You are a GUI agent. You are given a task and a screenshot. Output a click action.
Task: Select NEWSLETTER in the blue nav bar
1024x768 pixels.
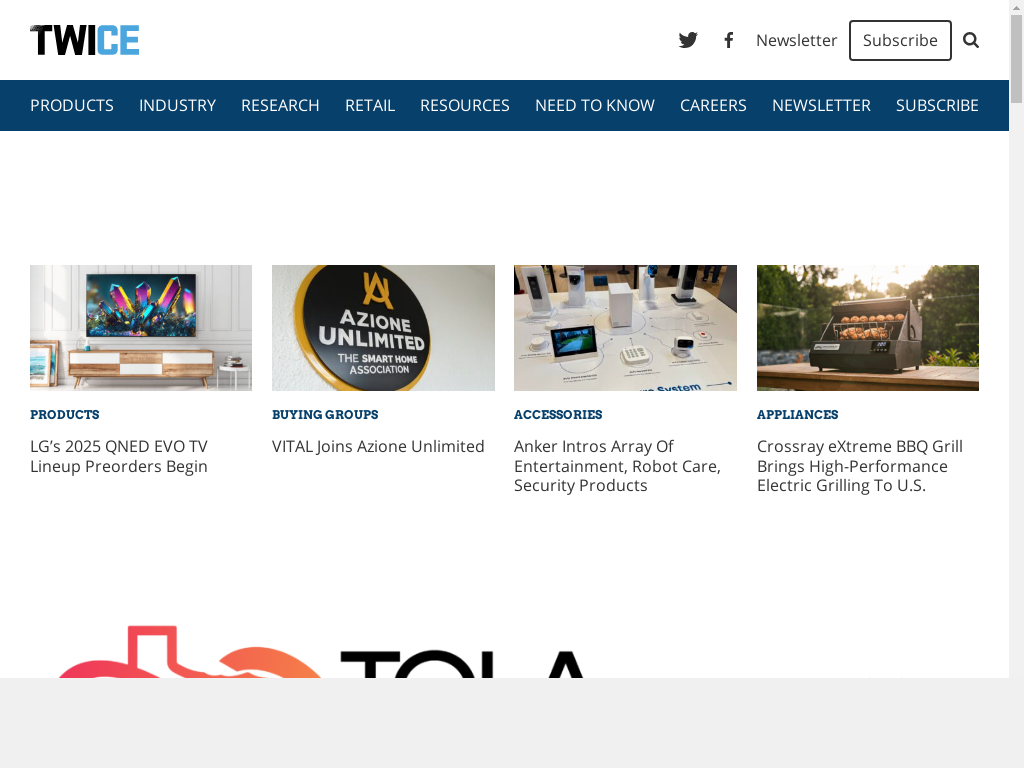(x=821, y=105)
